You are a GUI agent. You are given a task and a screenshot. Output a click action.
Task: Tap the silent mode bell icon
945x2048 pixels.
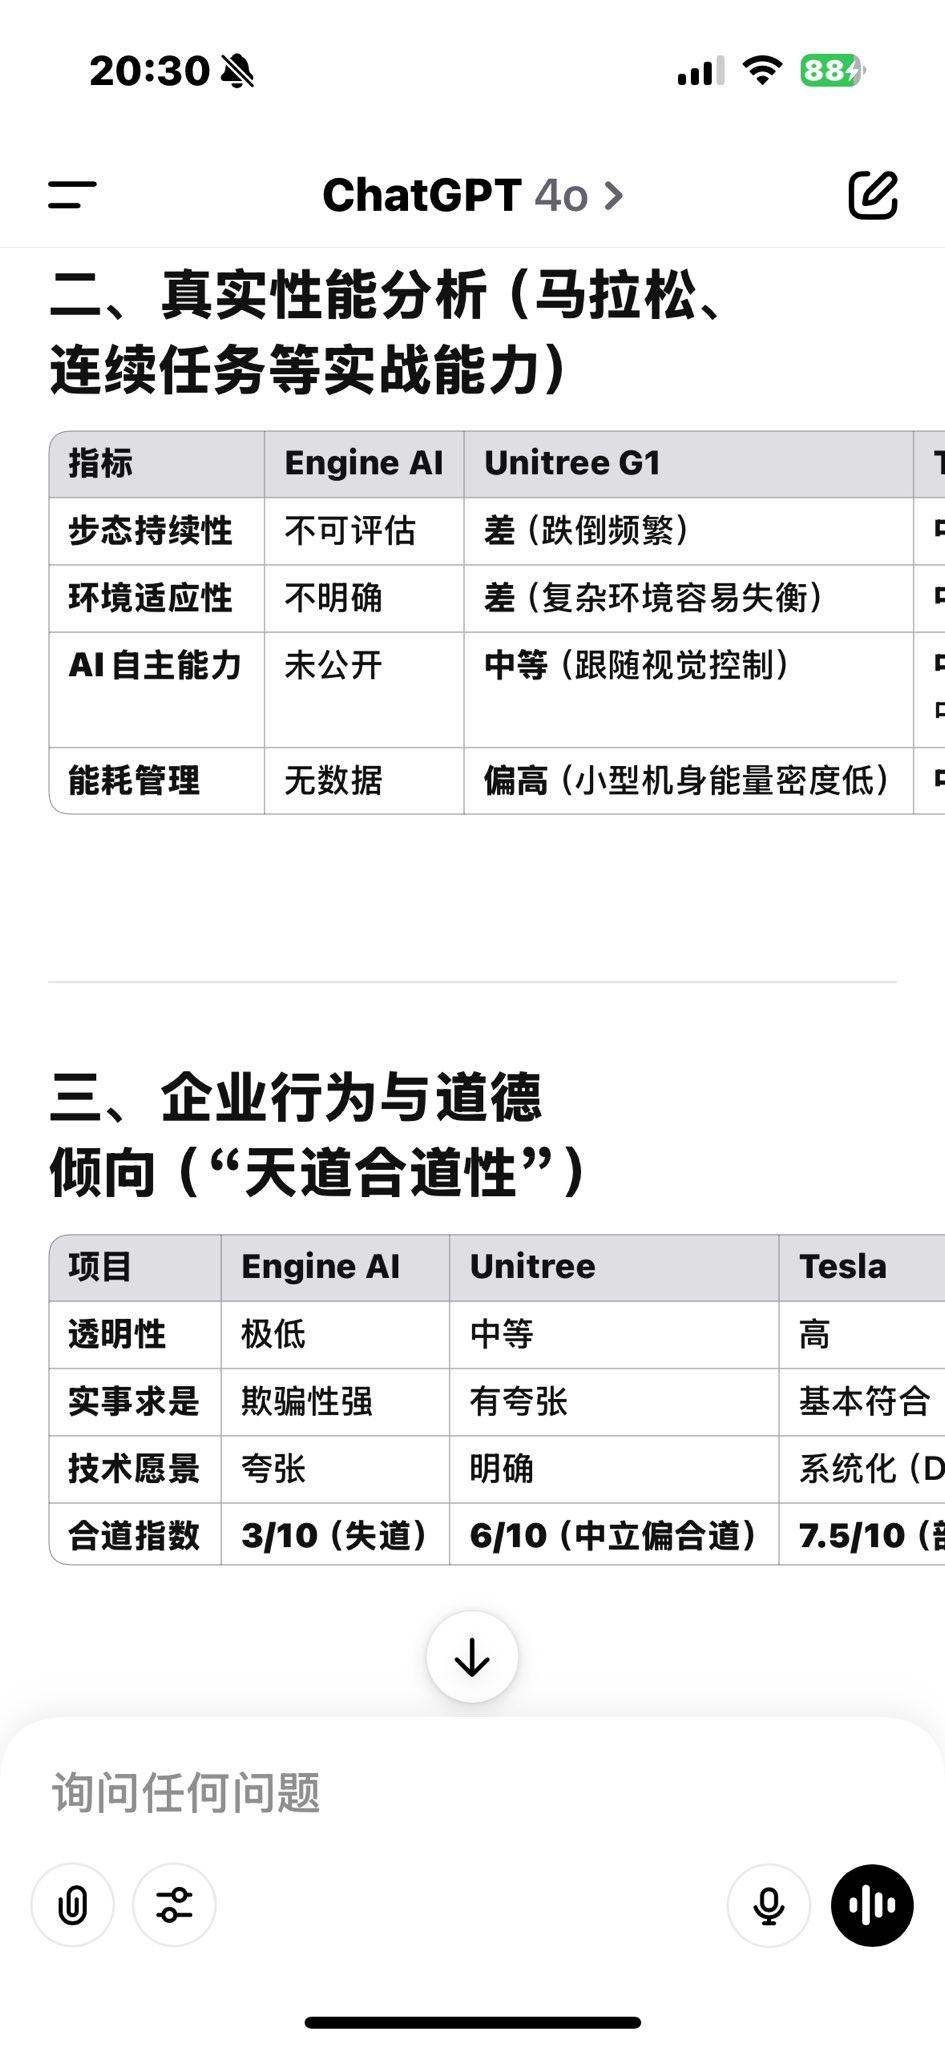coord(237,71)
